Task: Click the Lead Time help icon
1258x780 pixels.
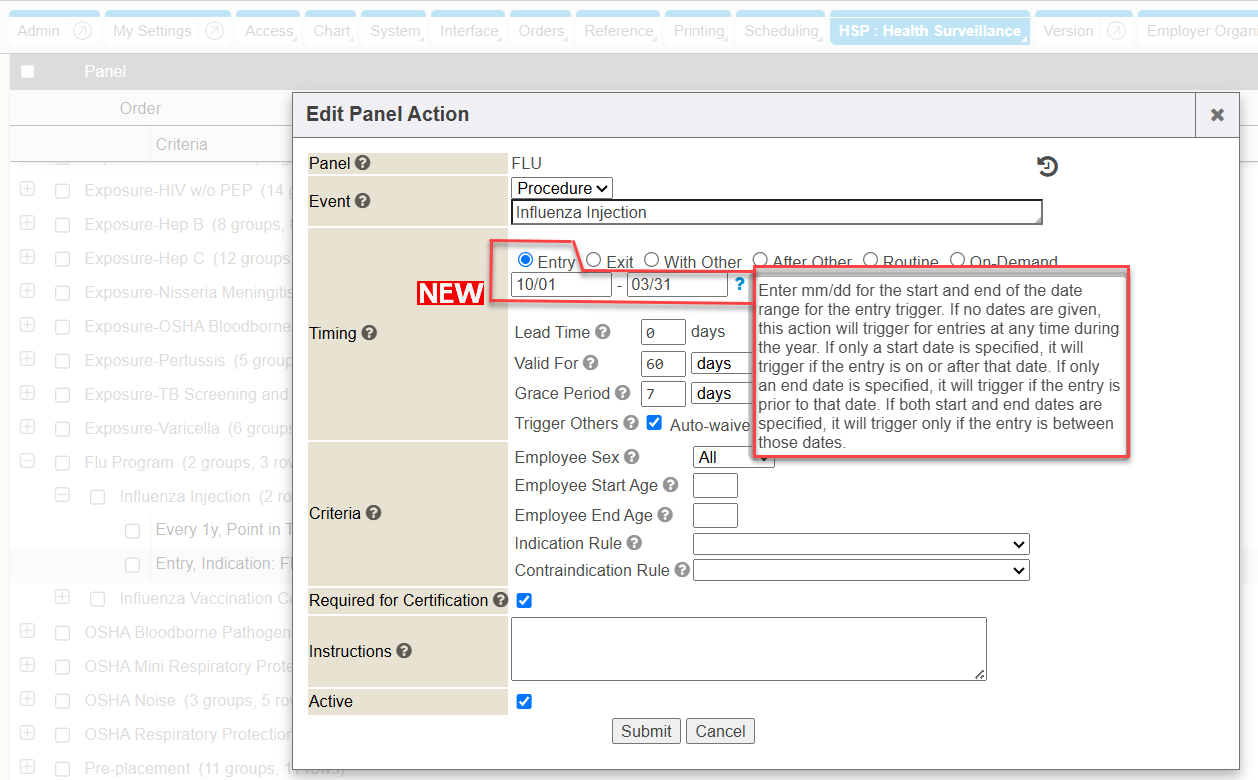Action: [602, 332]
